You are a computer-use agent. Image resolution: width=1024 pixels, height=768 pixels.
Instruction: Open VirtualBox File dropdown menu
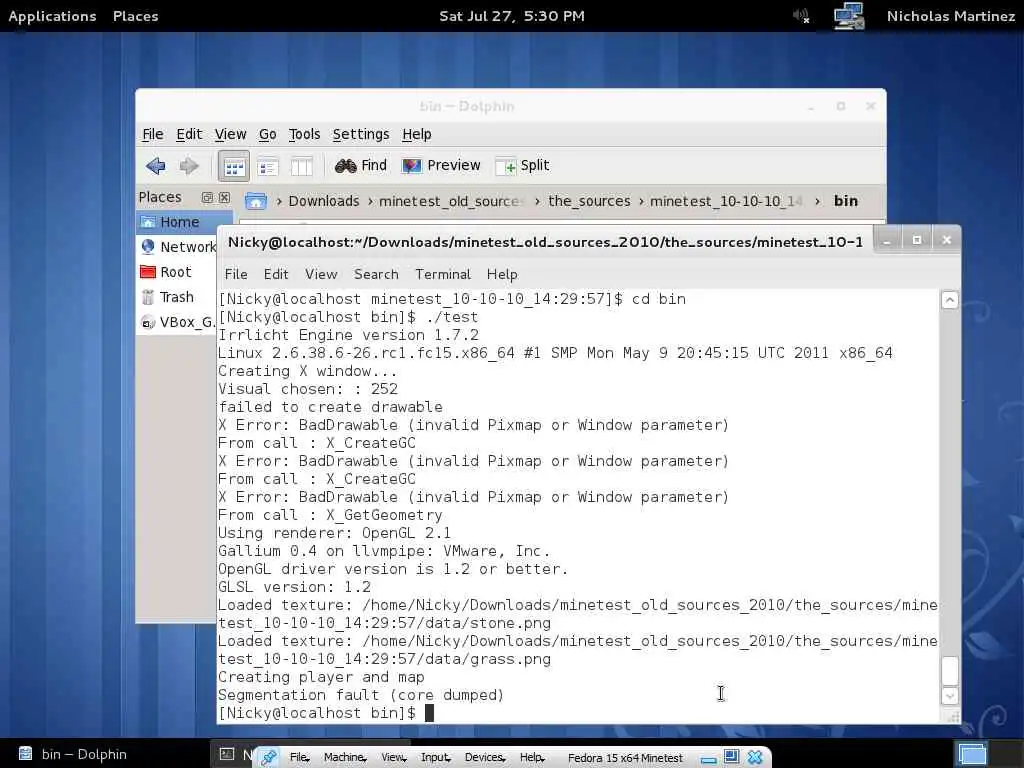tap(300, 758)
